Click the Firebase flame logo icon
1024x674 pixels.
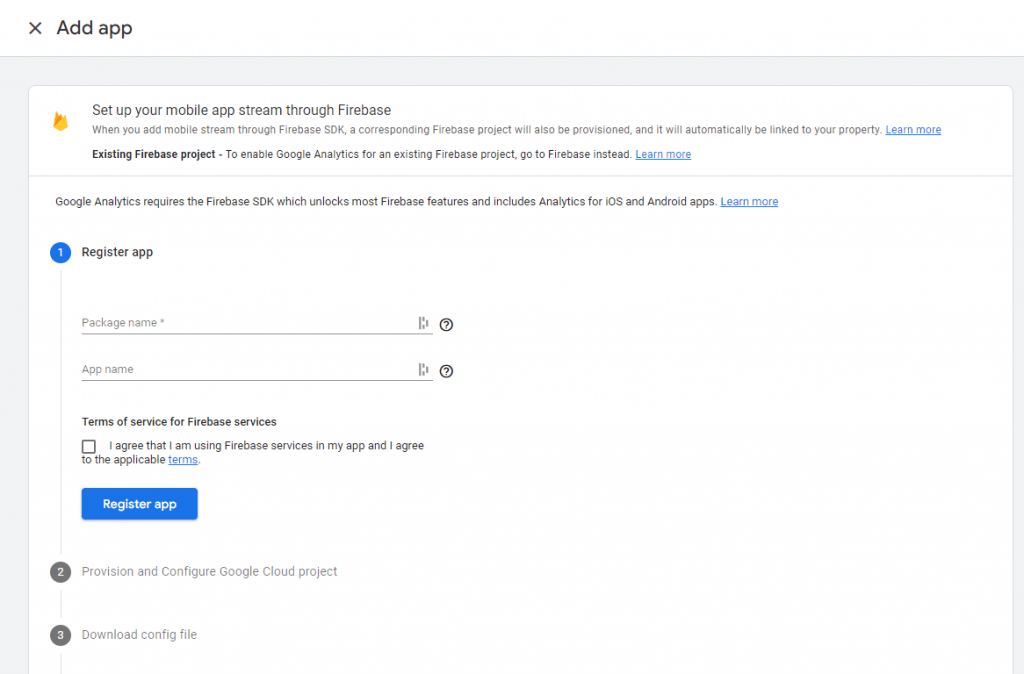pyautogui.click(x=61, y=121)
